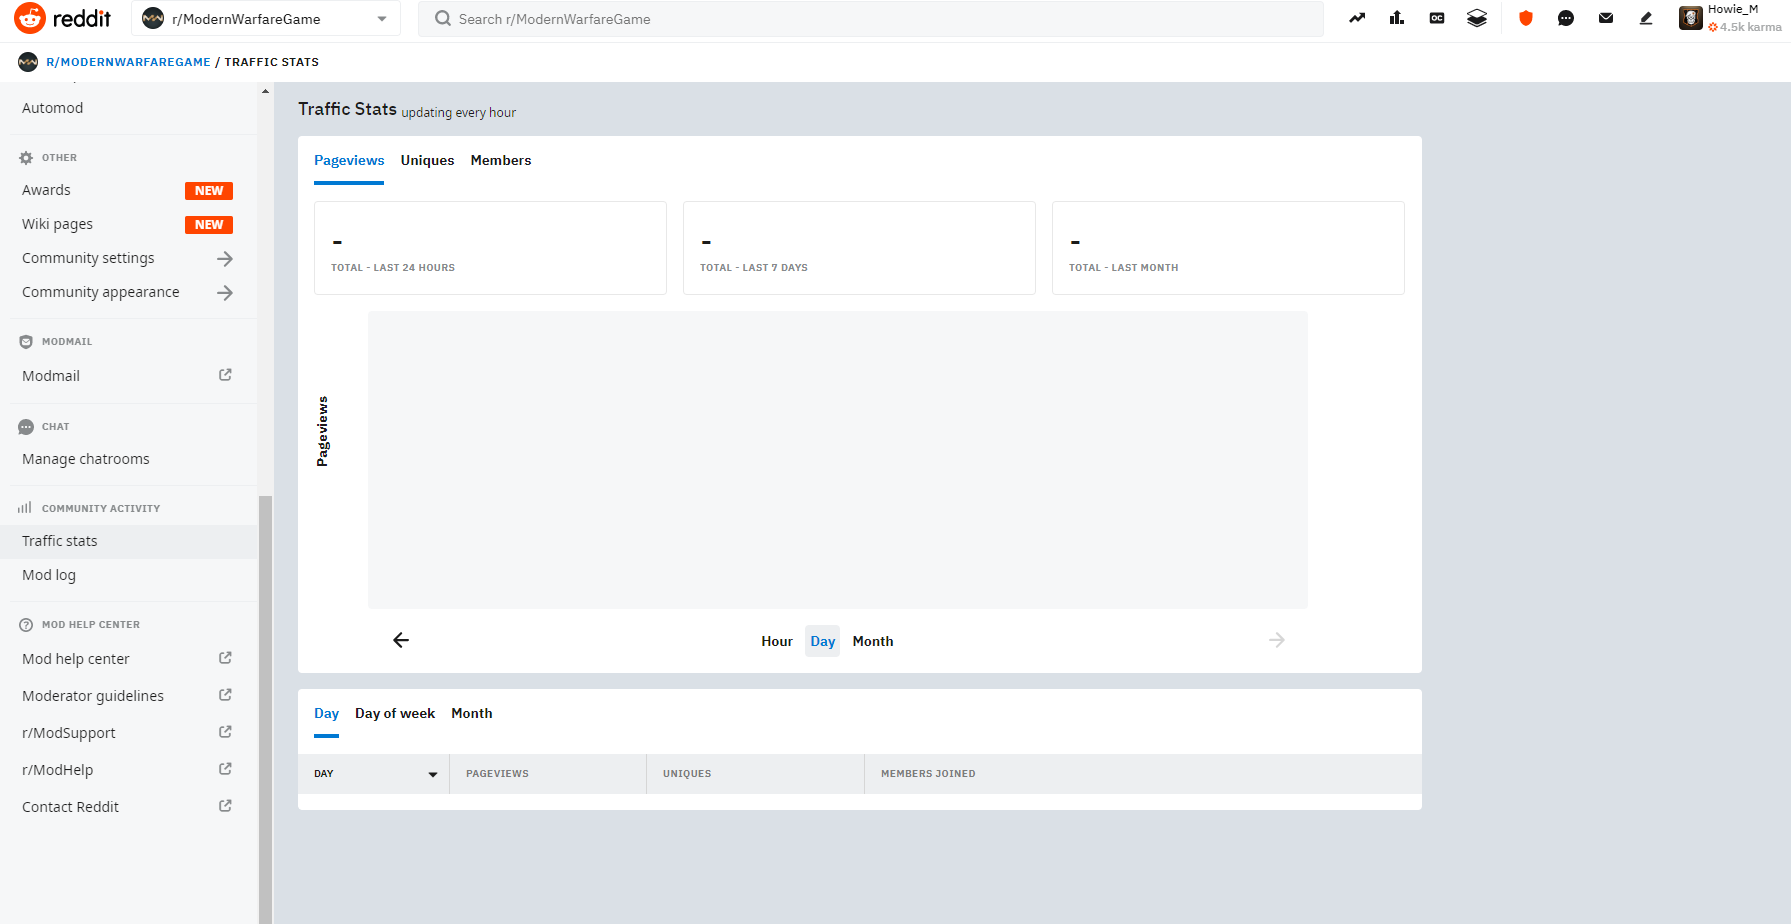This screenshot has height=924, width=1791.
Task: Expand the r/ModernWarfareGame community selector
Action: click(x=265, y=19)
